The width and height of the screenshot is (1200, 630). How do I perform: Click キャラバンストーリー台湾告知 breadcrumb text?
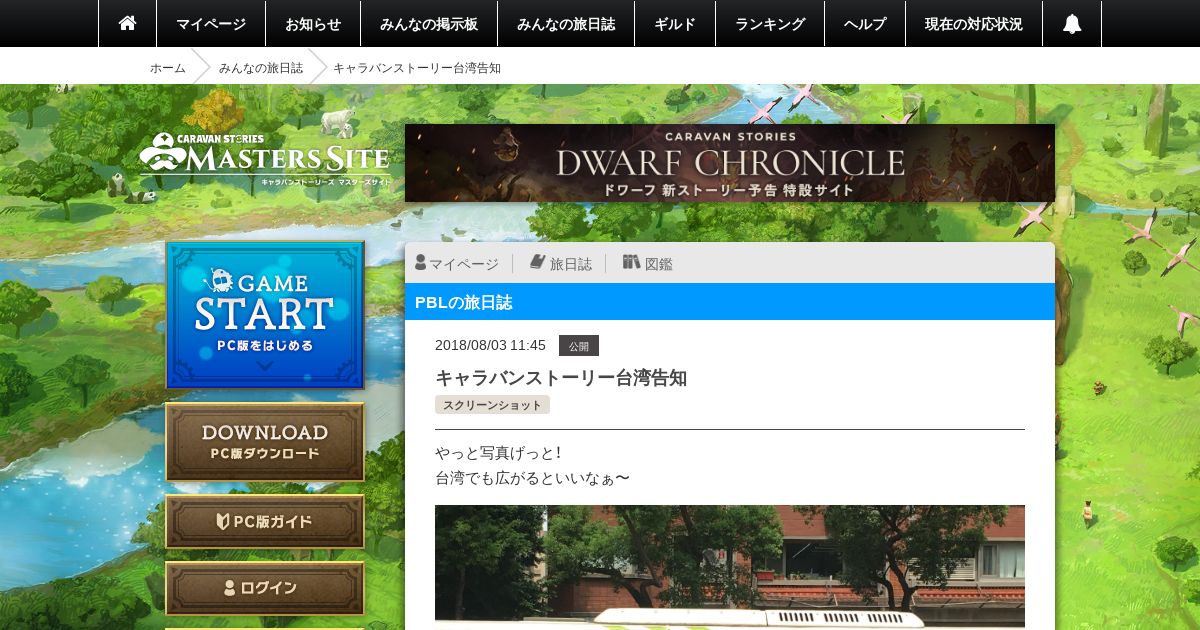417,68
